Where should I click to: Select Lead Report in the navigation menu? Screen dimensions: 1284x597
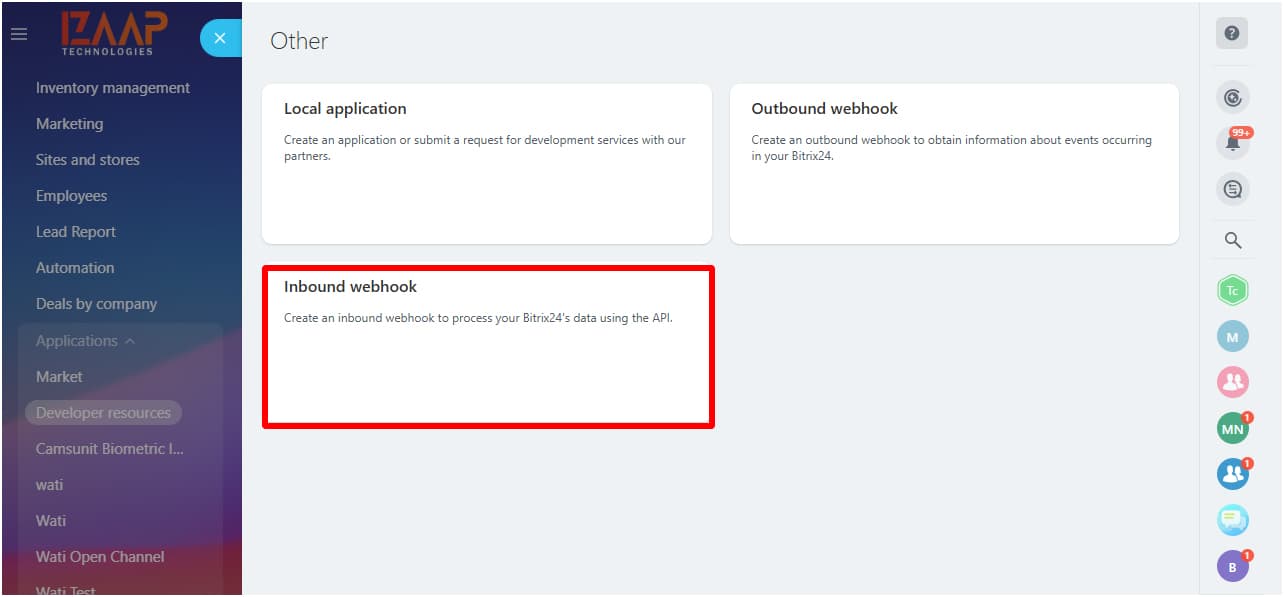76,231
